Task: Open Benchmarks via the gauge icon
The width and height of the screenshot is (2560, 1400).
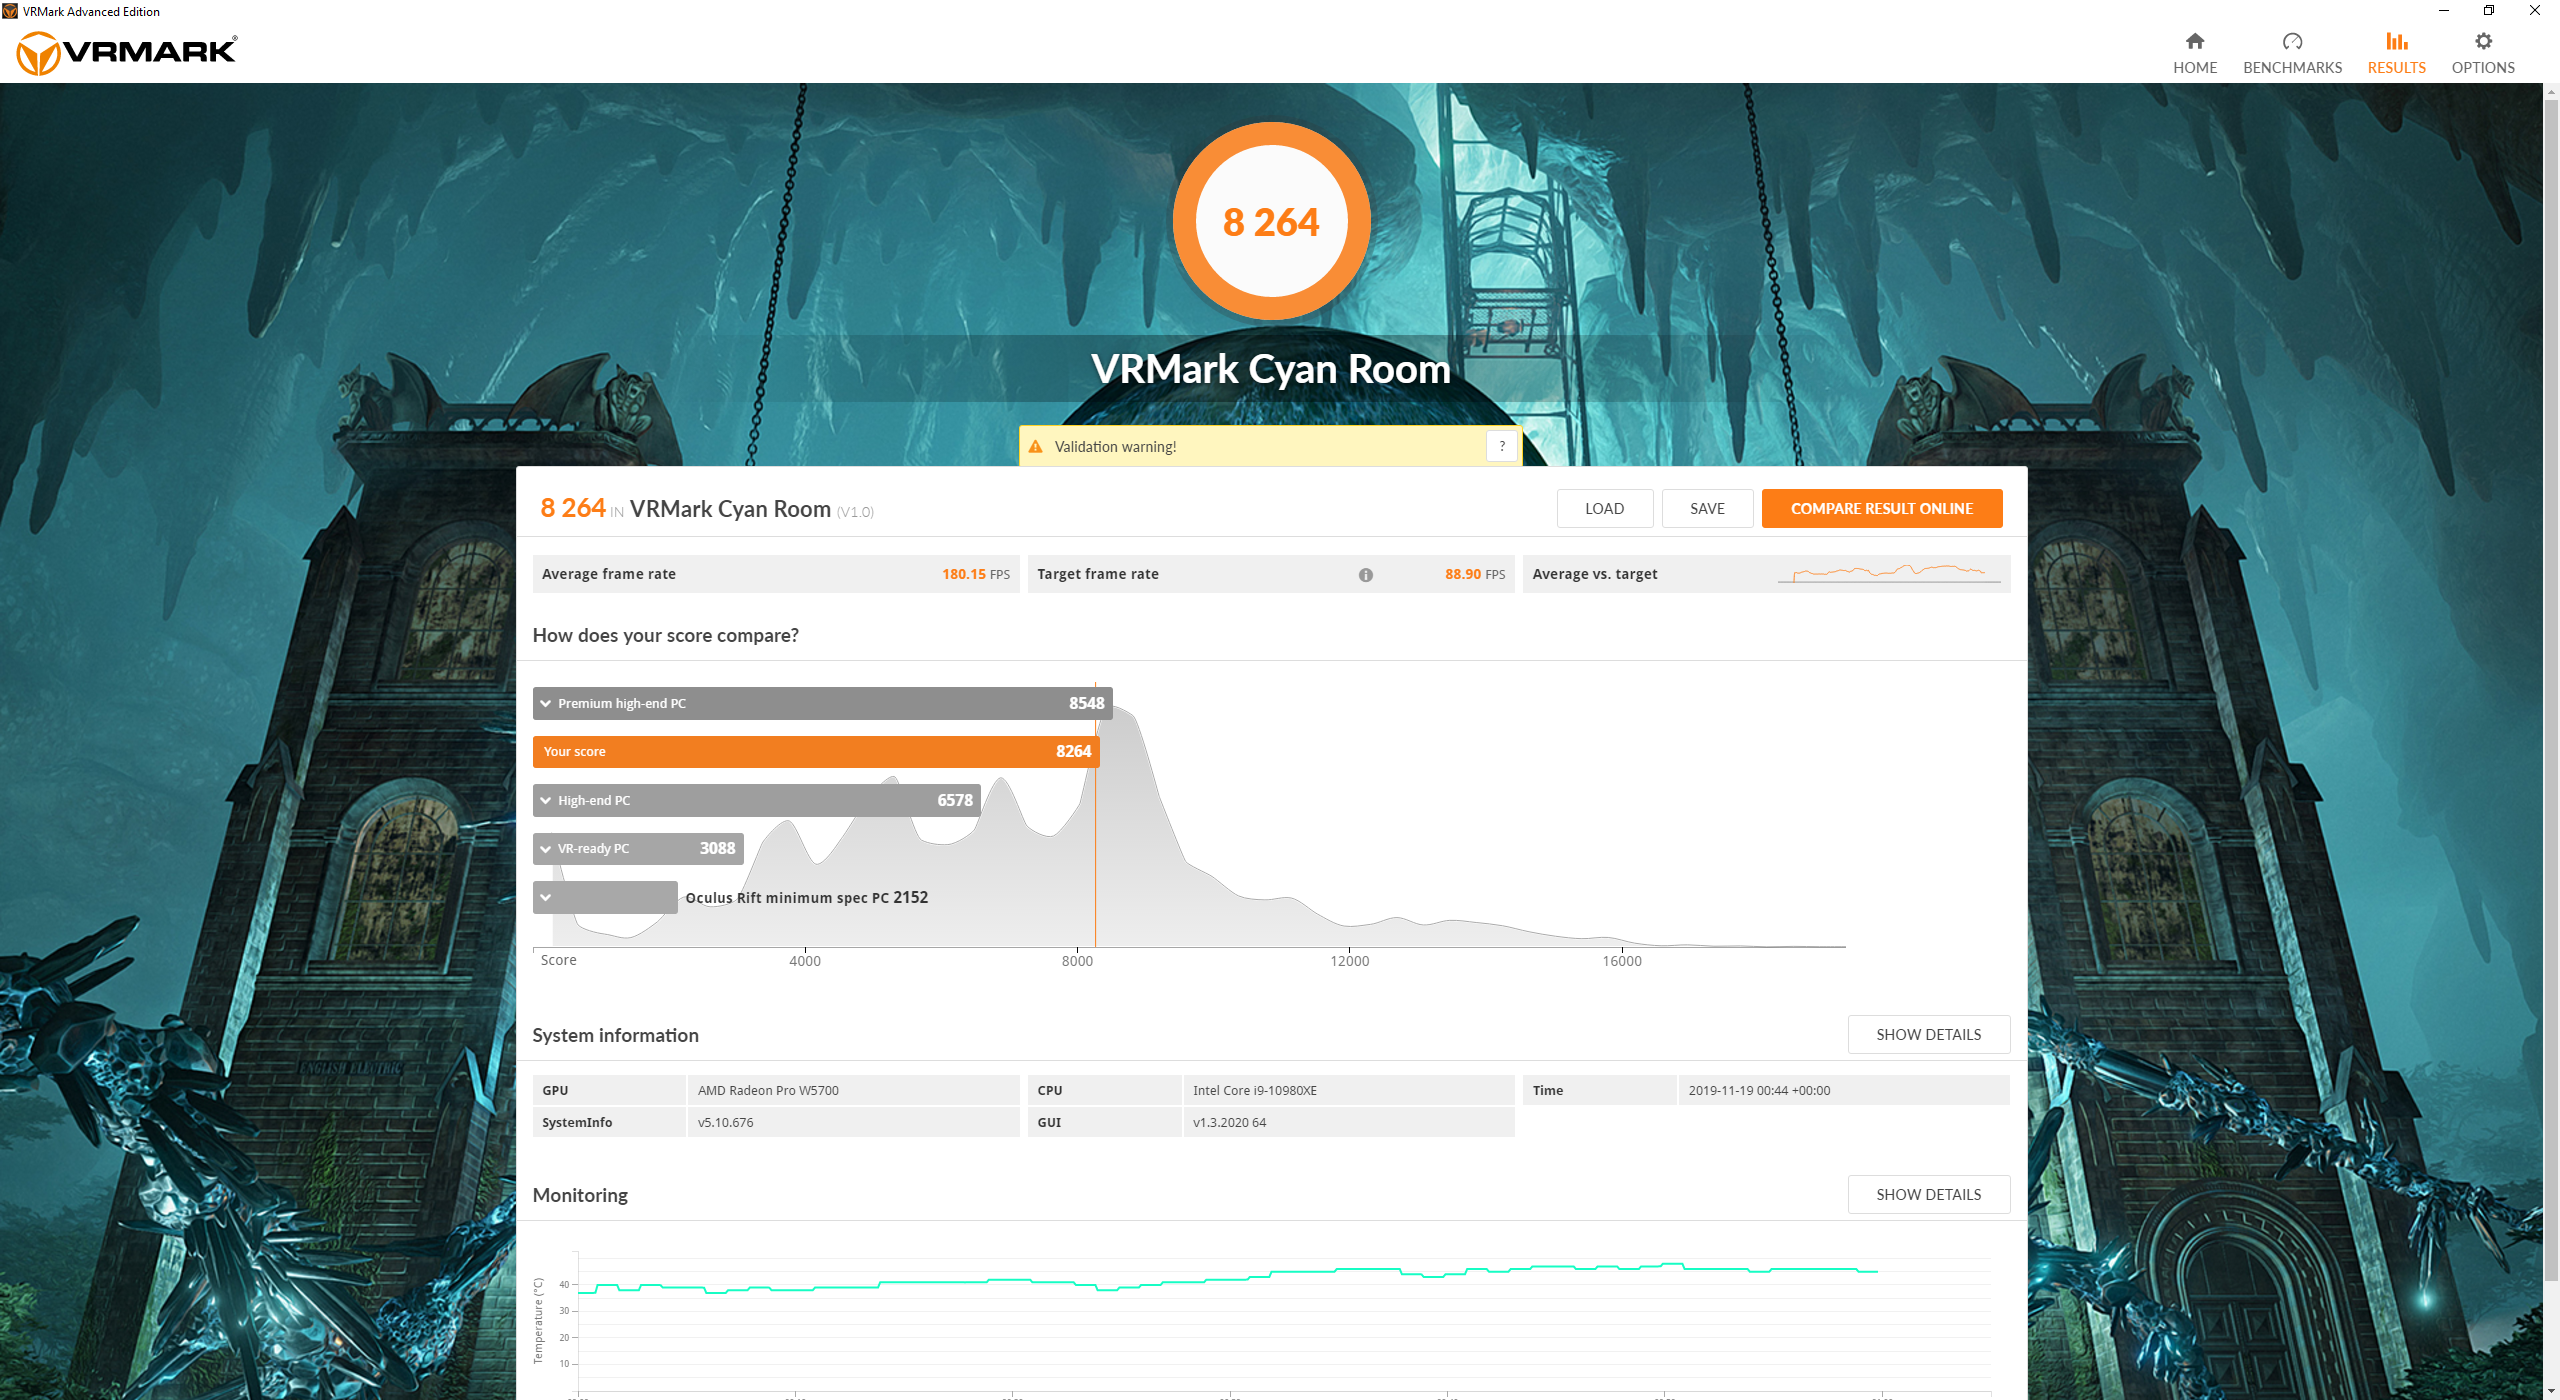Action: point(2292,41)
